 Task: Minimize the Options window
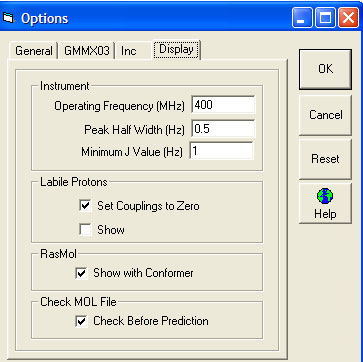pos(302,18)
